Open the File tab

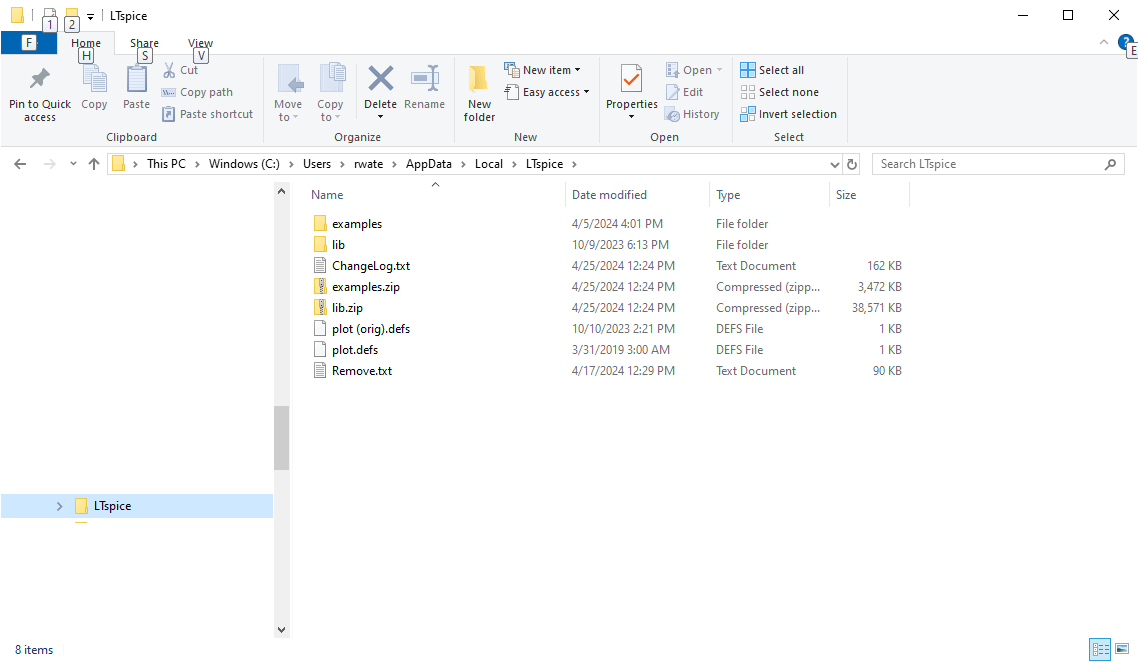(x=29, y=43)
